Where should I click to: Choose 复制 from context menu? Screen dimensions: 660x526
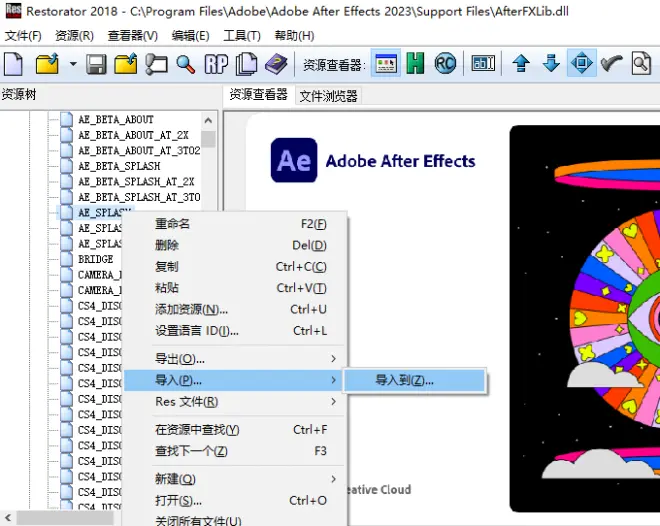(x=236, y=266)
